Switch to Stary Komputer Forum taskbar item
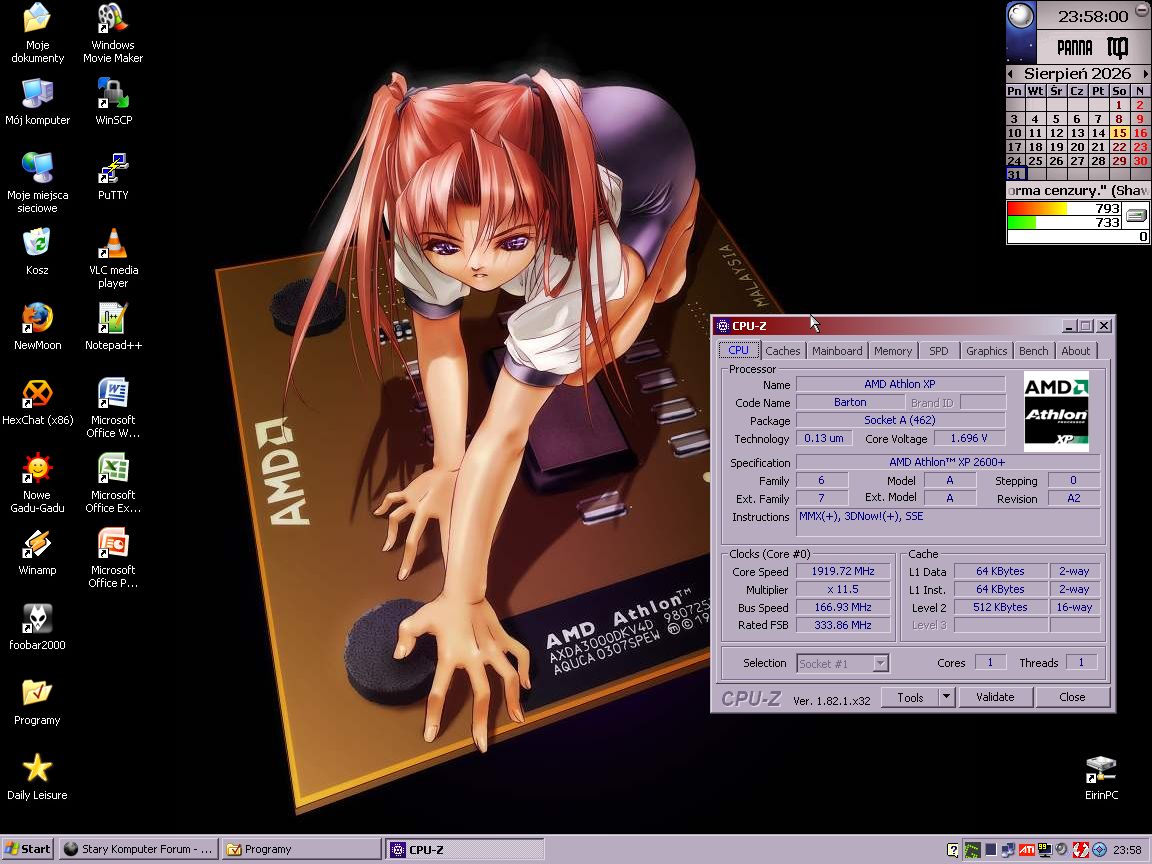Image resolution: width=1152 pixels, height=864 pixels. (139, 849)
